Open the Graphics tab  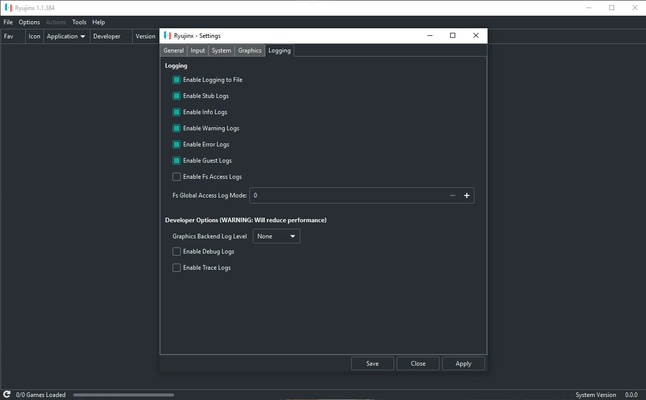point(249,50)
